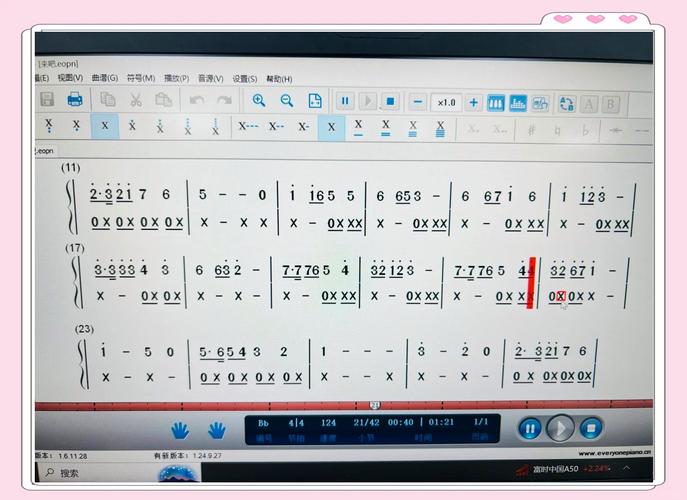Select the note with one dot above
Screen dimensions: 687x500
click(x=132, y=126)
